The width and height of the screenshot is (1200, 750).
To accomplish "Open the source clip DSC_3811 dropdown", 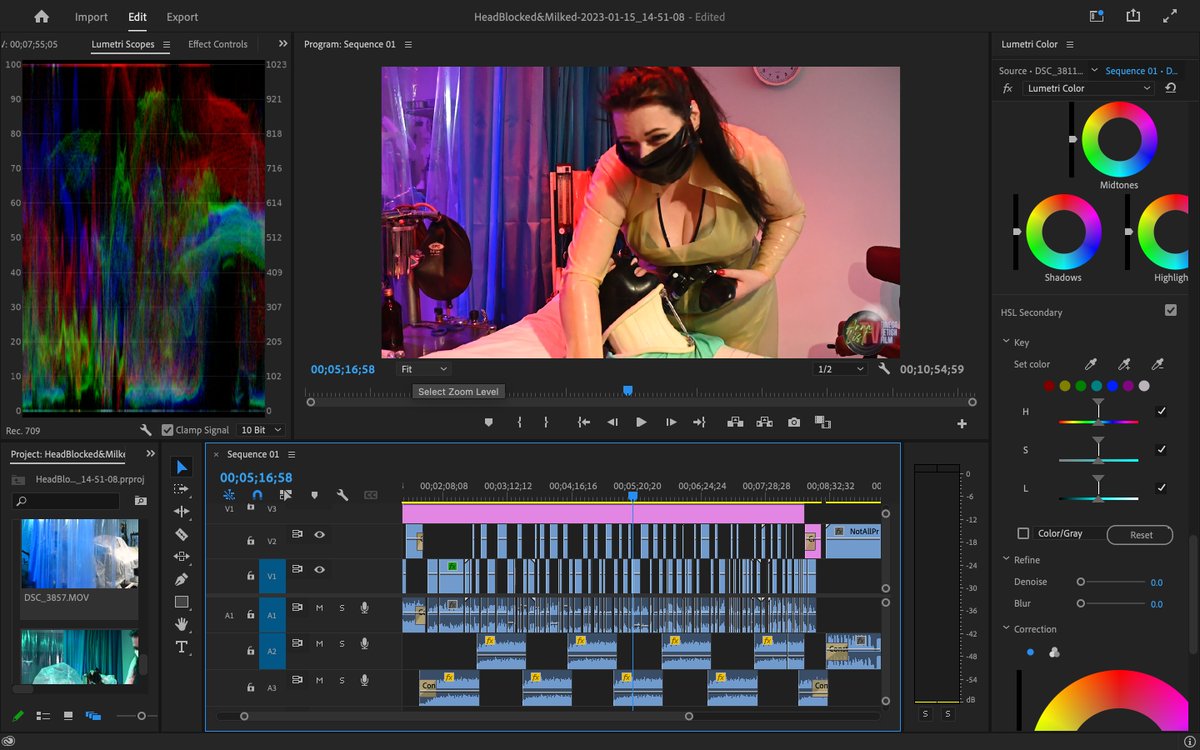I will (1094, 71).
